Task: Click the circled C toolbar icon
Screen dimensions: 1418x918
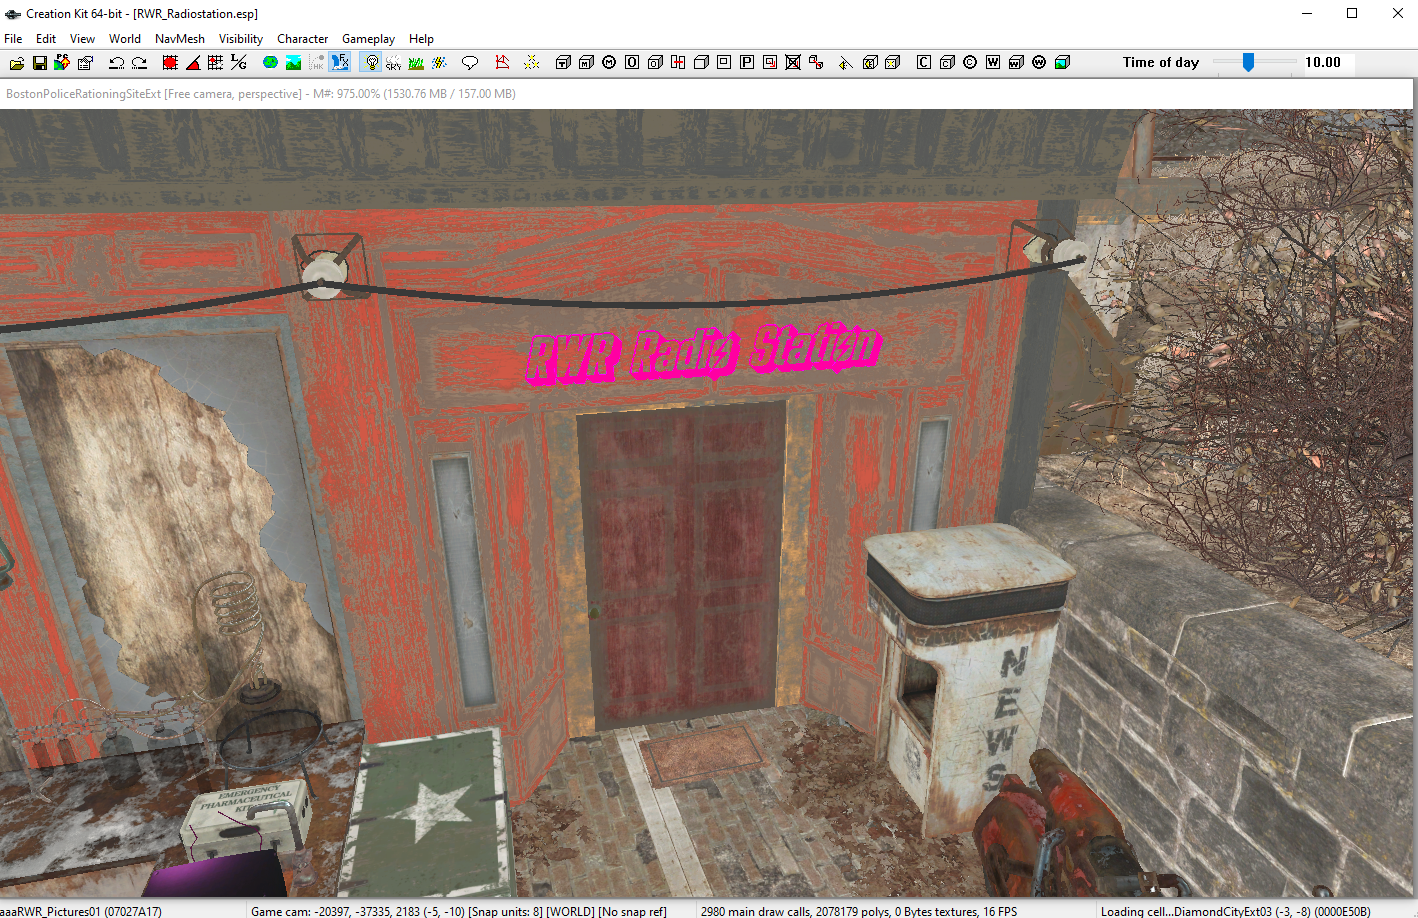Action: 970,63
